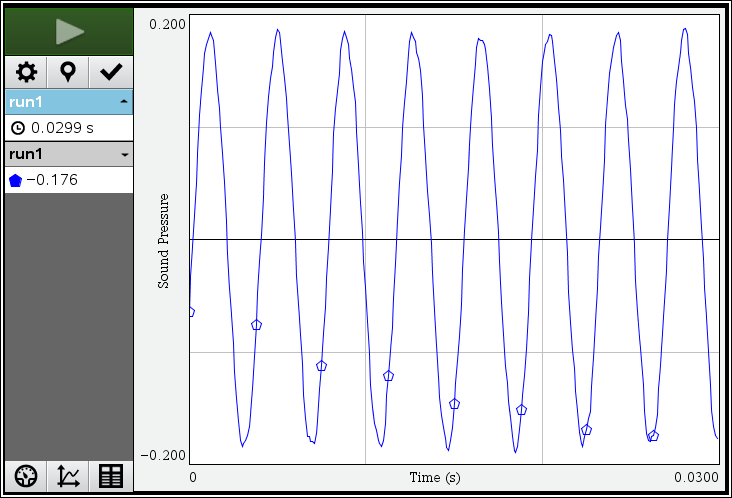
Task: Start data collection with the play button
Action: [x=69, y=31]
